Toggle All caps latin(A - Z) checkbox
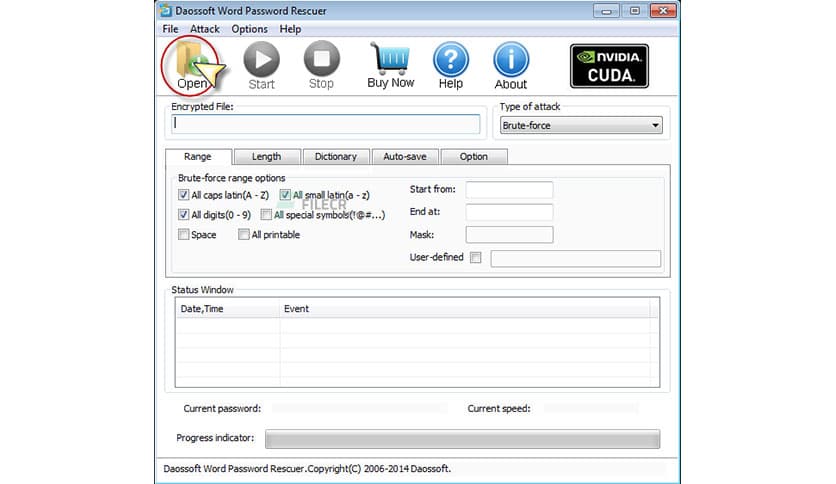Viewport: 836px width, 484px height. pos(183,195)
